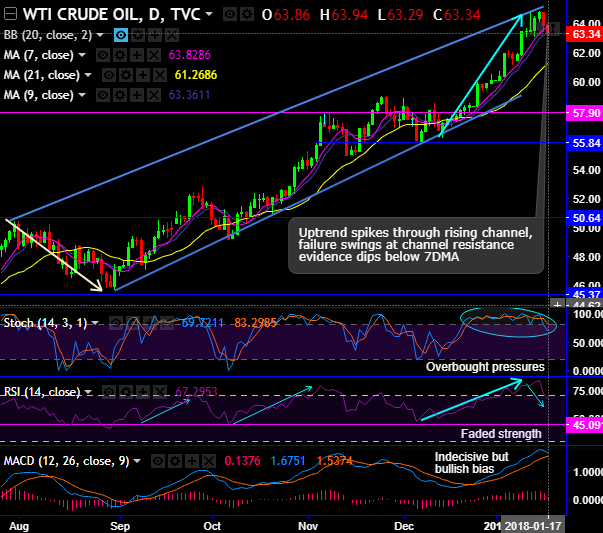The height and width of the screenshot is (533, 603).
Task: Click the plus icon on the BB row
Action: [x=155, y=35]
